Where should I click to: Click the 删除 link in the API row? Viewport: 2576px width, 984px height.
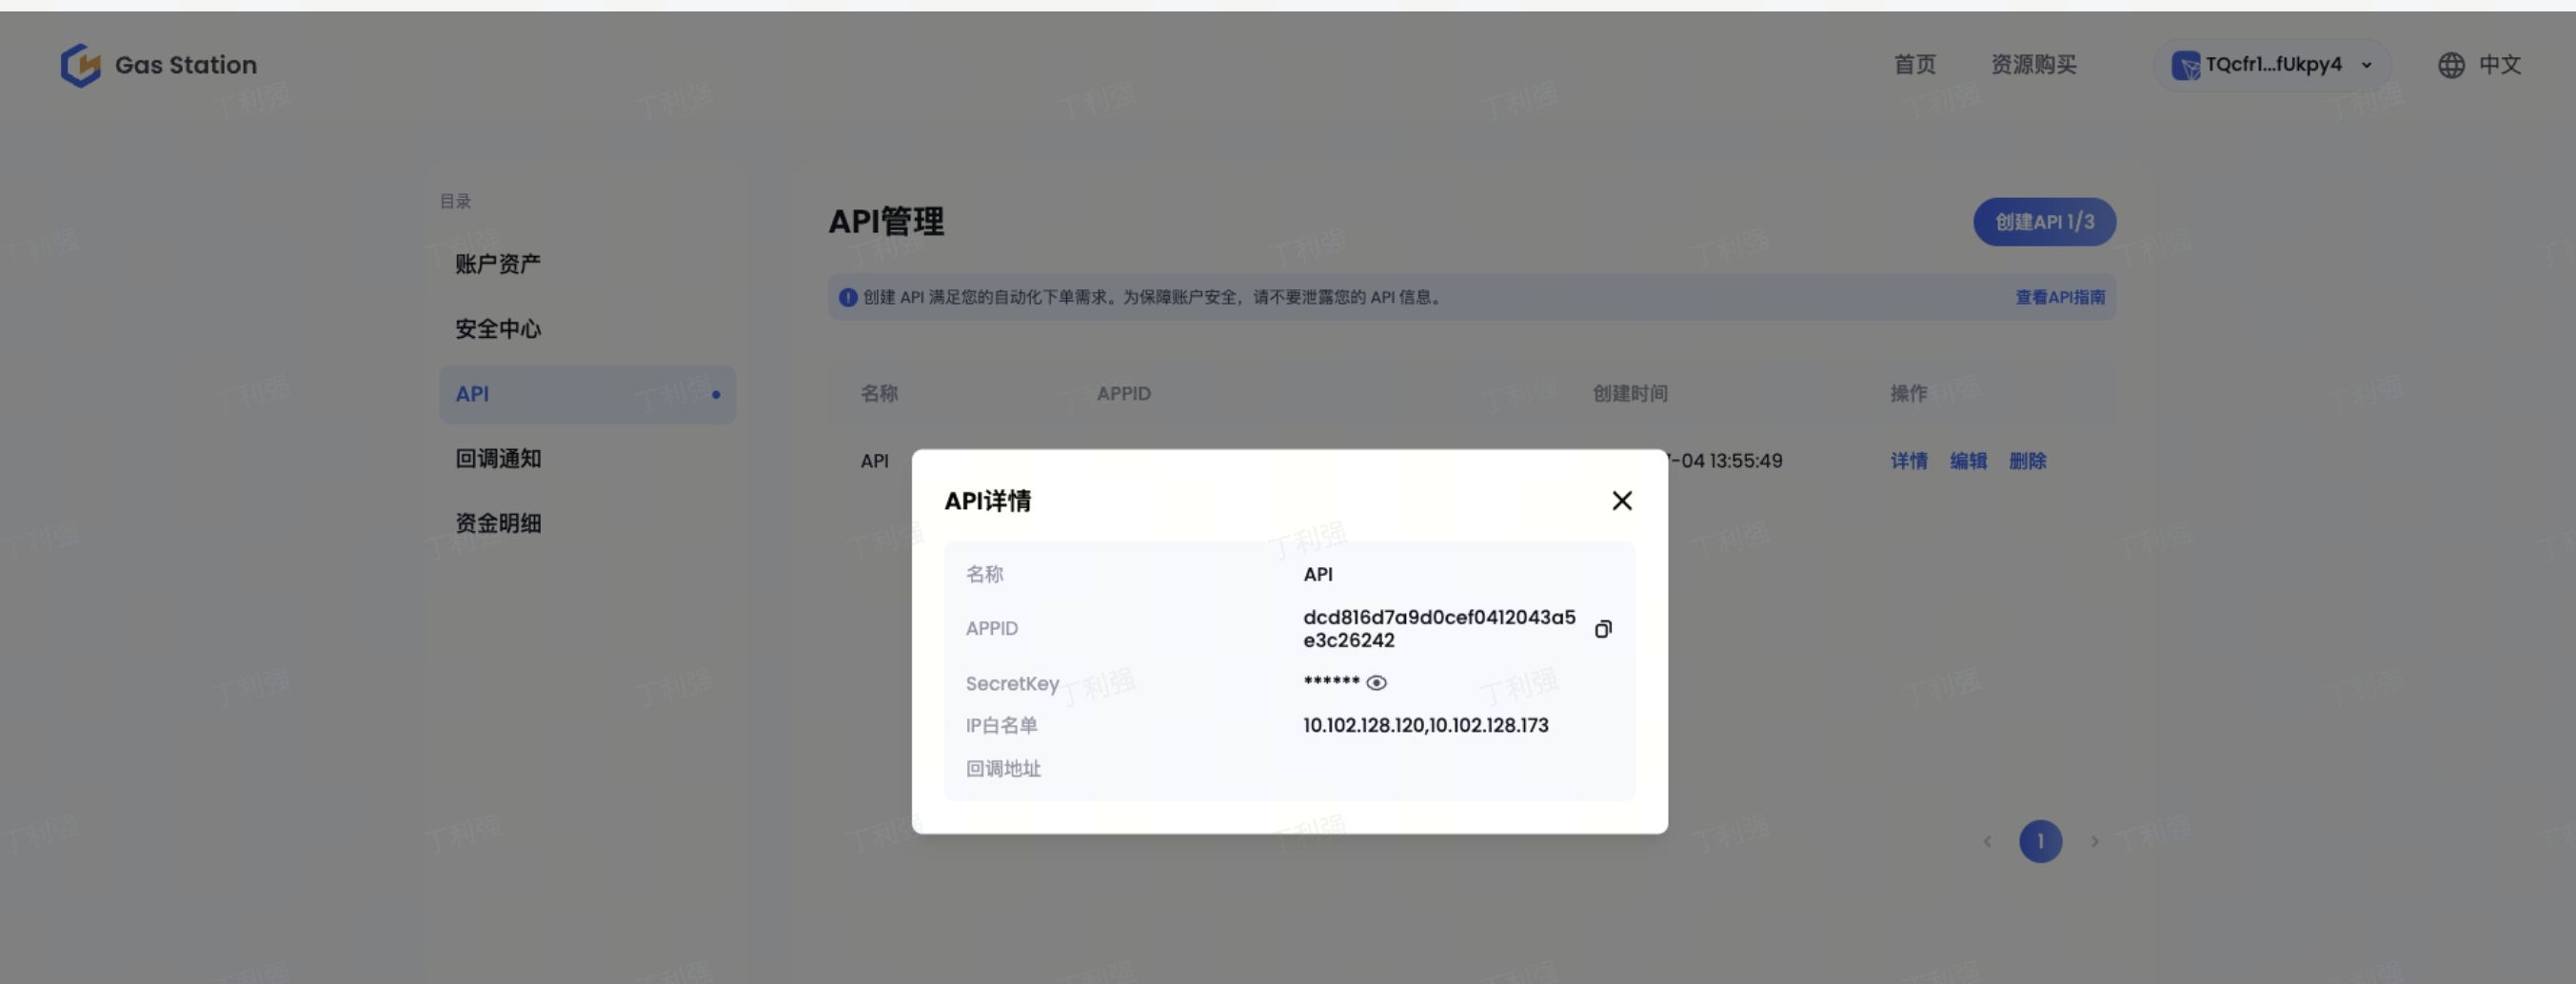[2027, 461]
